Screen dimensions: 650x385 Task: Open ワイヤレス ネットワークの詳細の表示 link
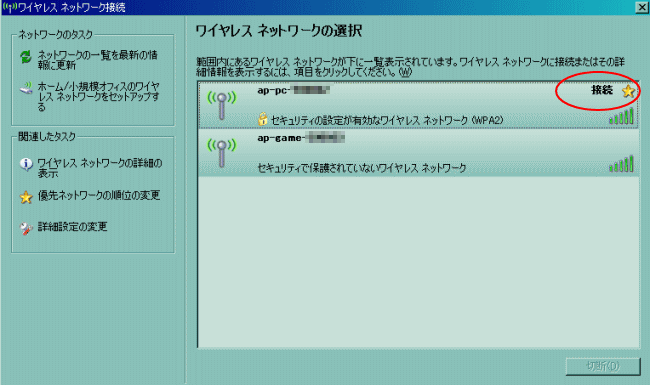(99, 168)
